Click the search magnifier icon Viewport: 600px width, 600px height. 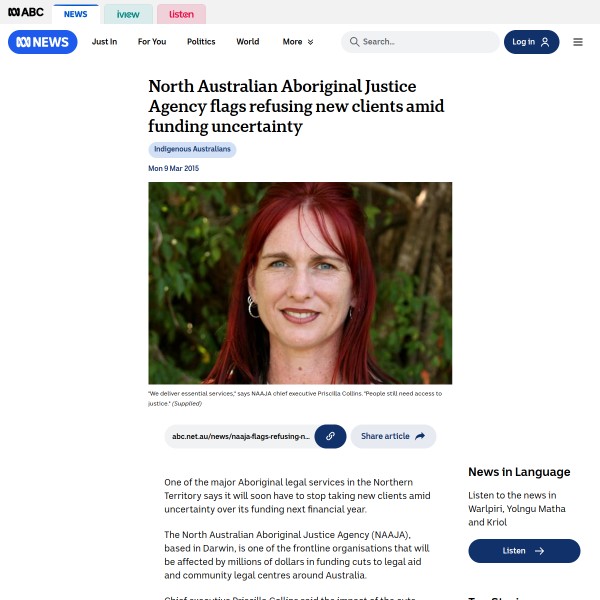coord(354,42)
